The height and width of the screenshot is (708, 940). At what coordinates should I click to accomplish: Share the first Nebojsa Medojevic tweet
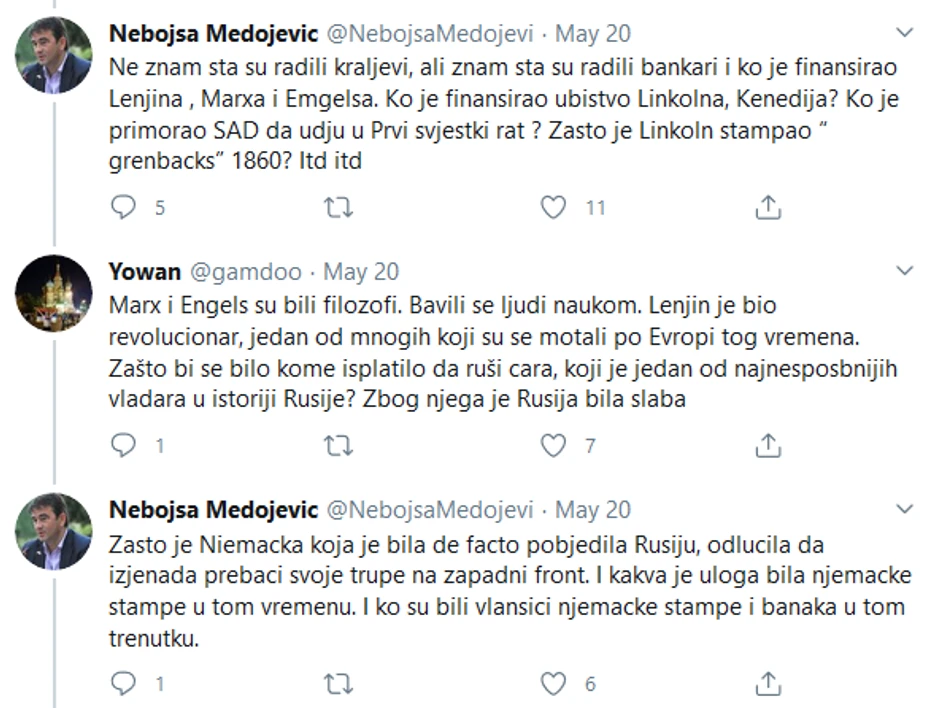[767, 207]
